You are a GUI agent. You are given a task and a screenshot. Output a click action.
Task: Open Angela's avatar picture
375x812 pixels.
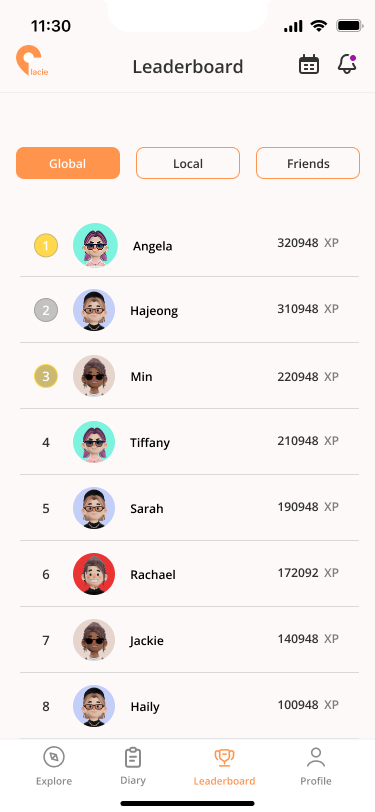(x=95, y=245)
